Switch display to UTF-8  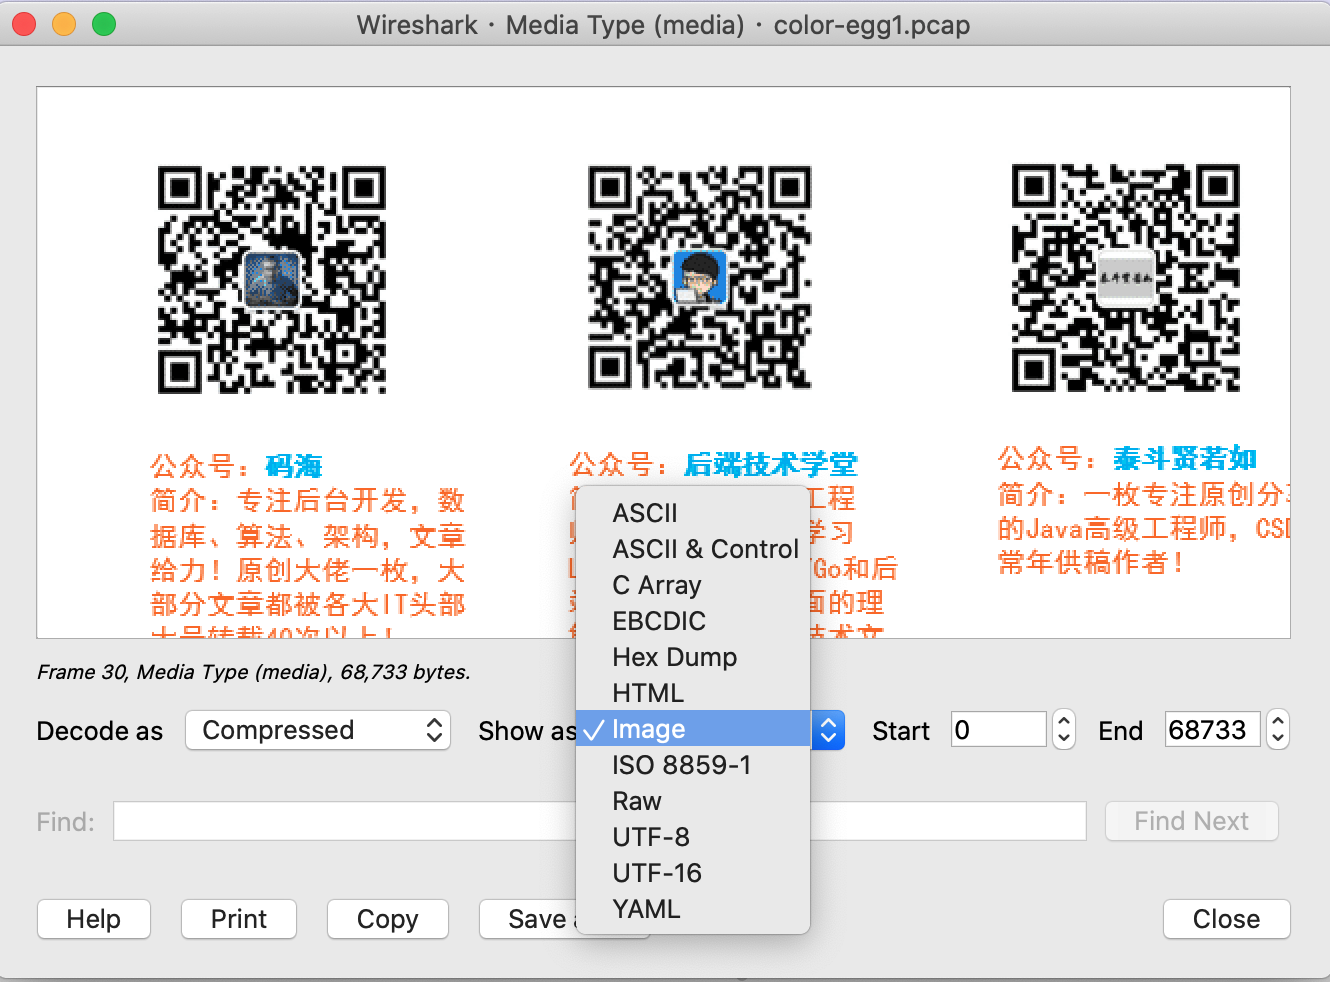650,837
